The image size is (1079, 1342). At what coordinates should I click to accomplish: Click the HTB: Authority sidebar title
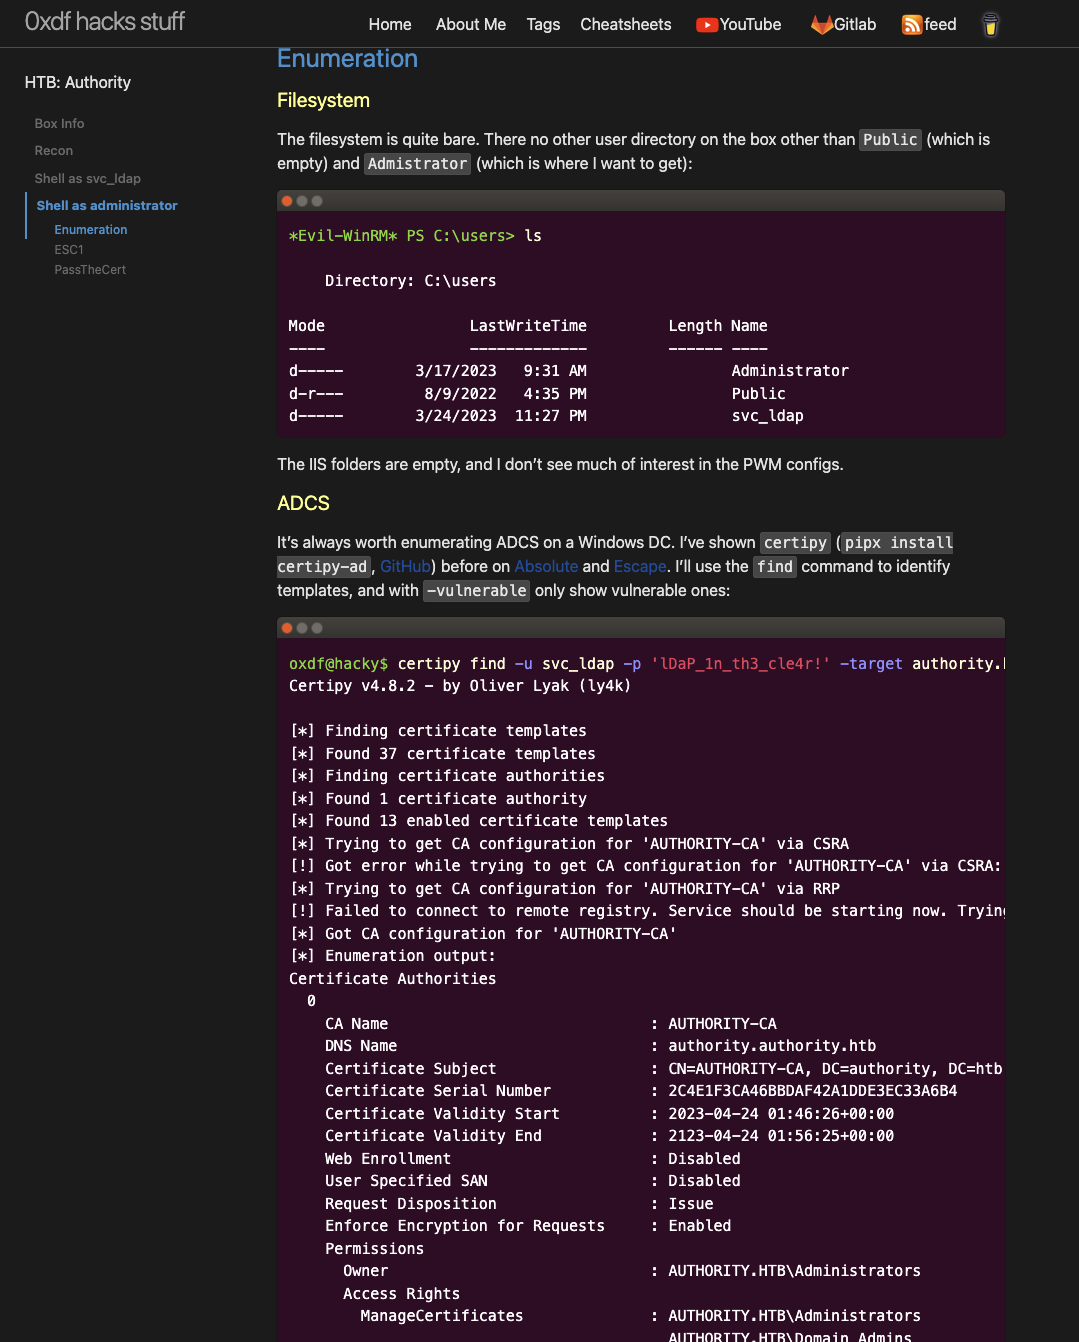click(x=78, y=82)
